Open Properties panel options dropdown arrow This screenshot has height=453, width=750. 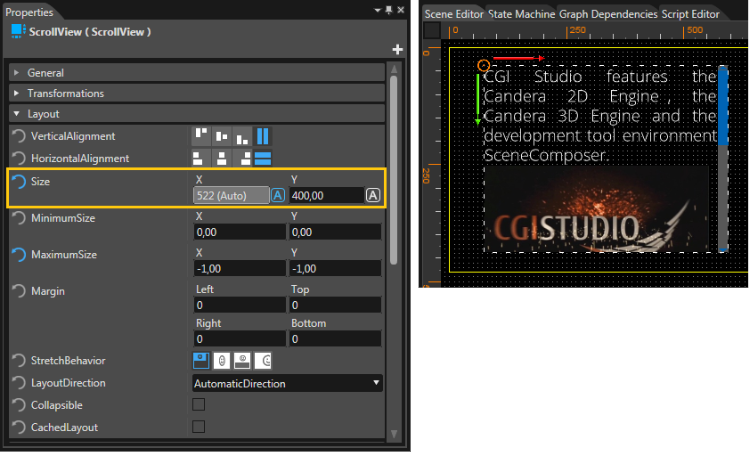click(x=377, y=10)
